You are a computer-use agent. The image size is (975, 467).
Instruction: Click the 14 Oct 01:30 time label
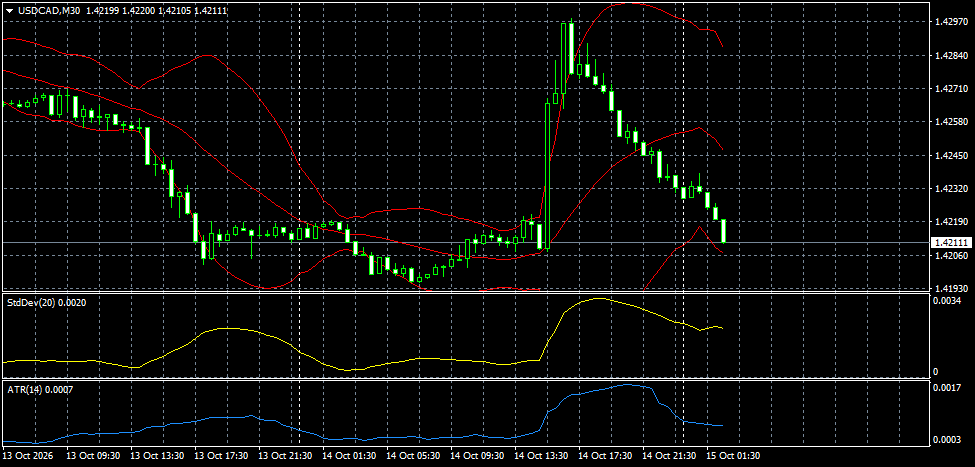348,456
